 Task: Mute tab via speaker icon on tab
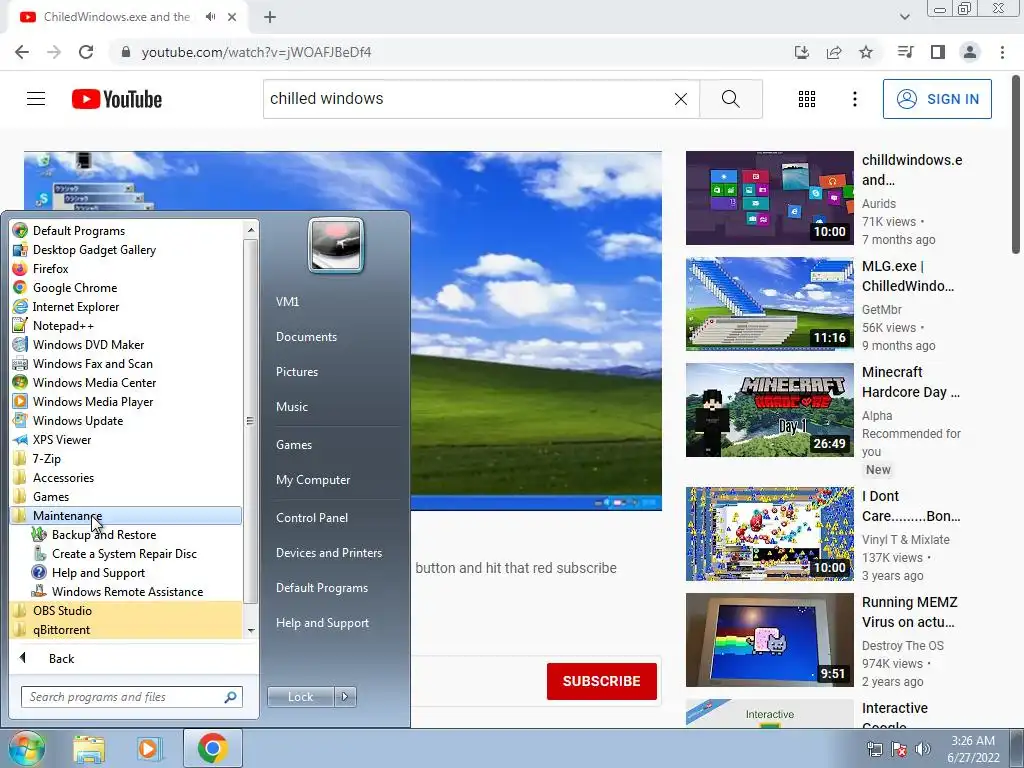click(x=210, y=17)
